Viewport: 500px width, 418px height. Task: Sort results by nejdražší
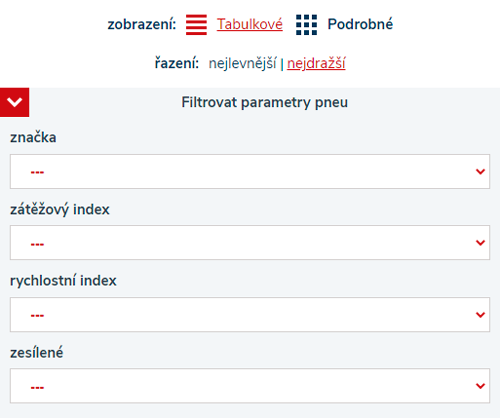[316, 63]
